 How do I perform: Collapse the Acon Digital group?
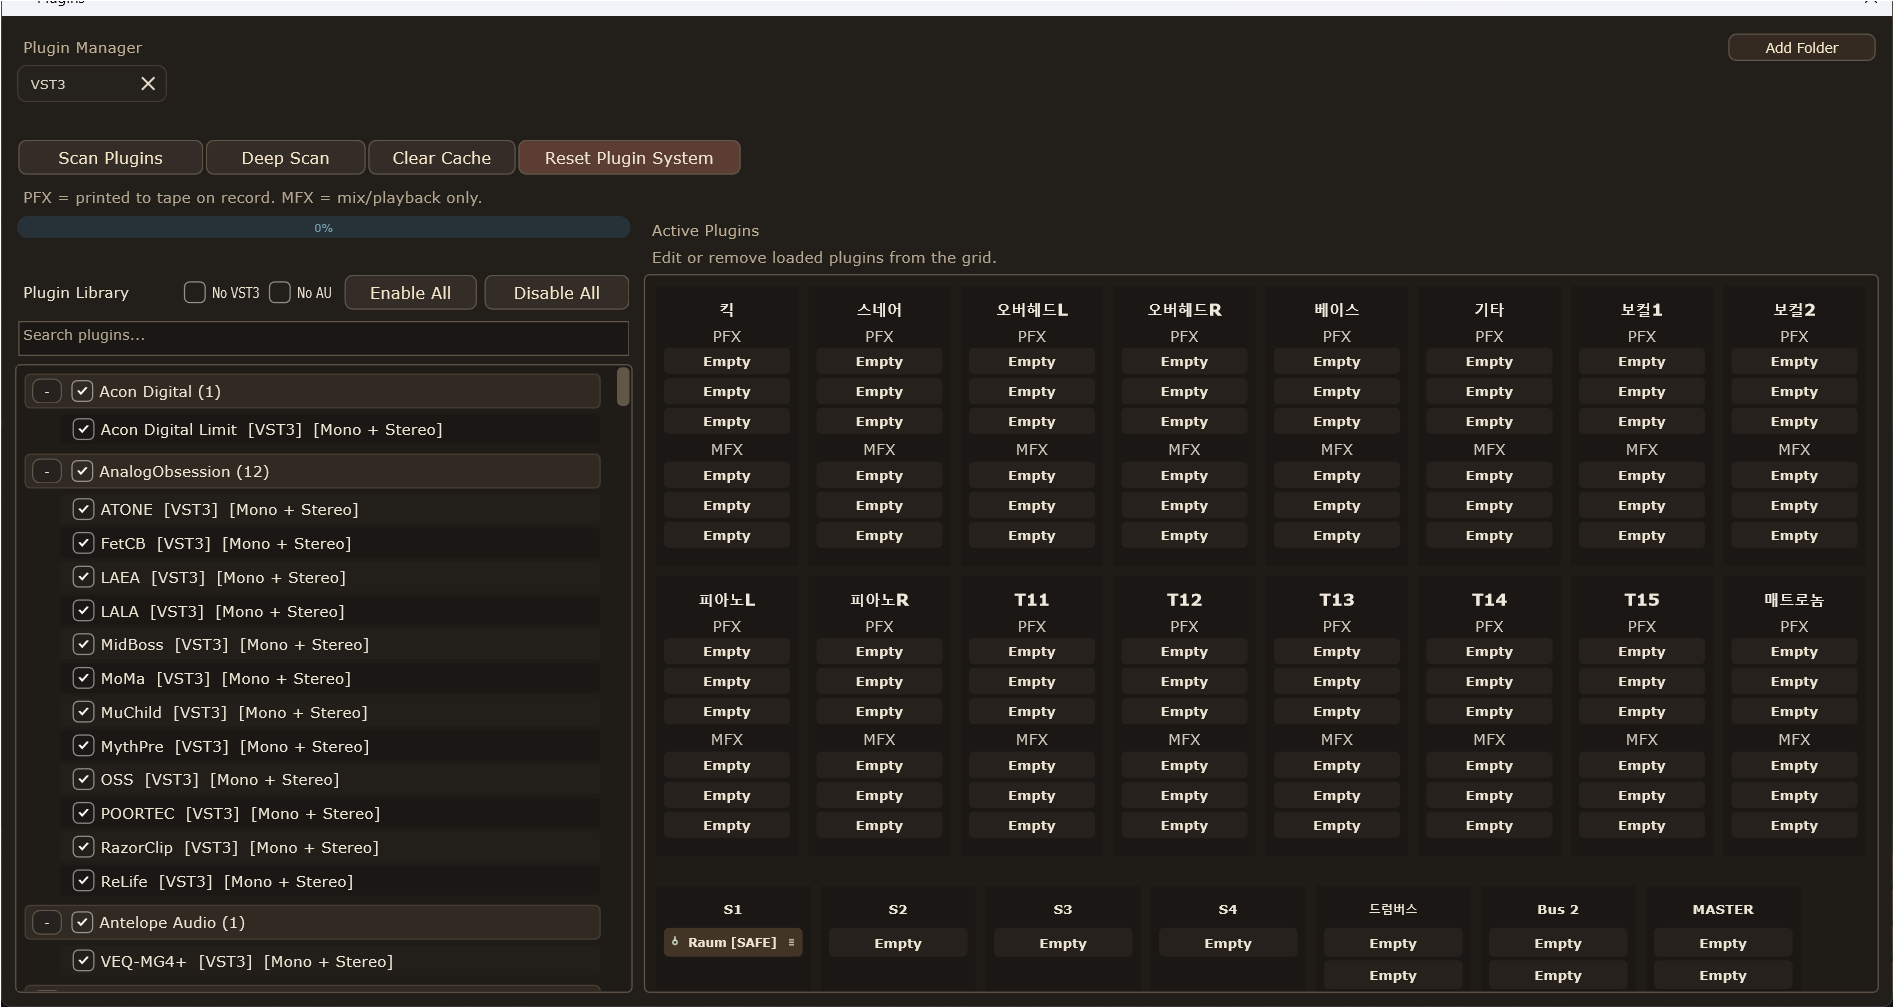47,391
